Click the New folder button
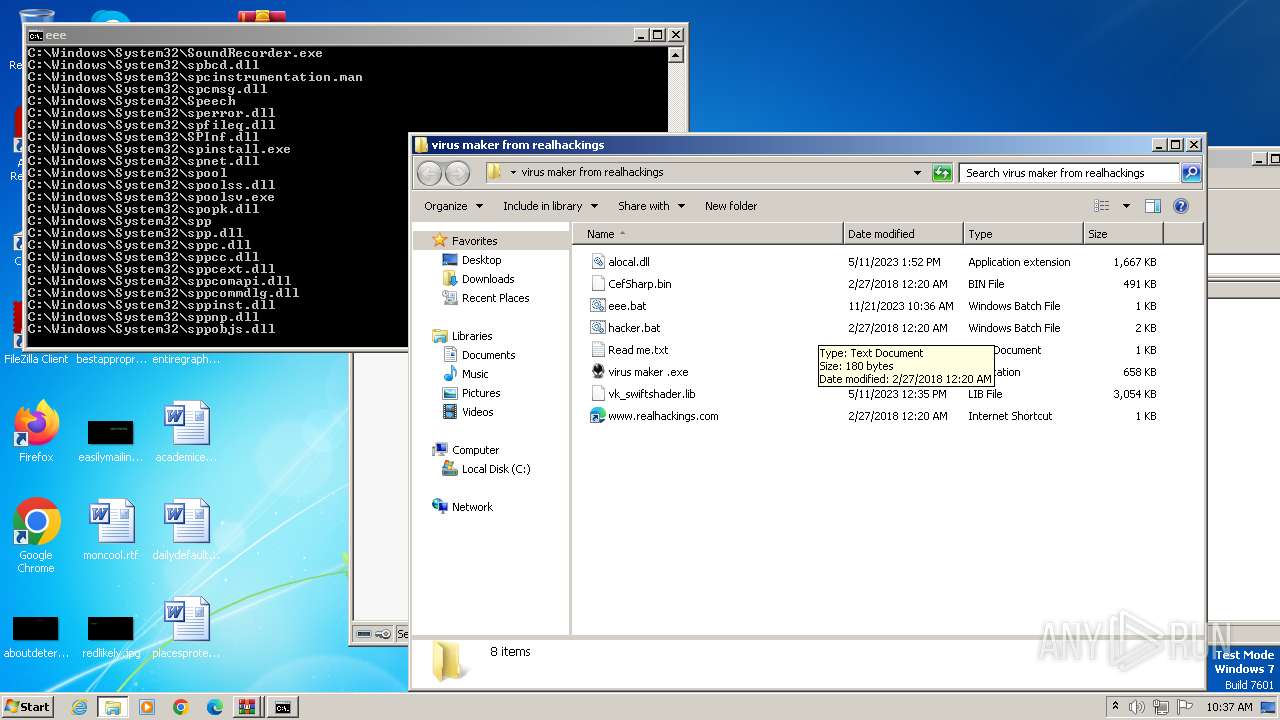Screen dimensions: 1280x720 point(731,206)
